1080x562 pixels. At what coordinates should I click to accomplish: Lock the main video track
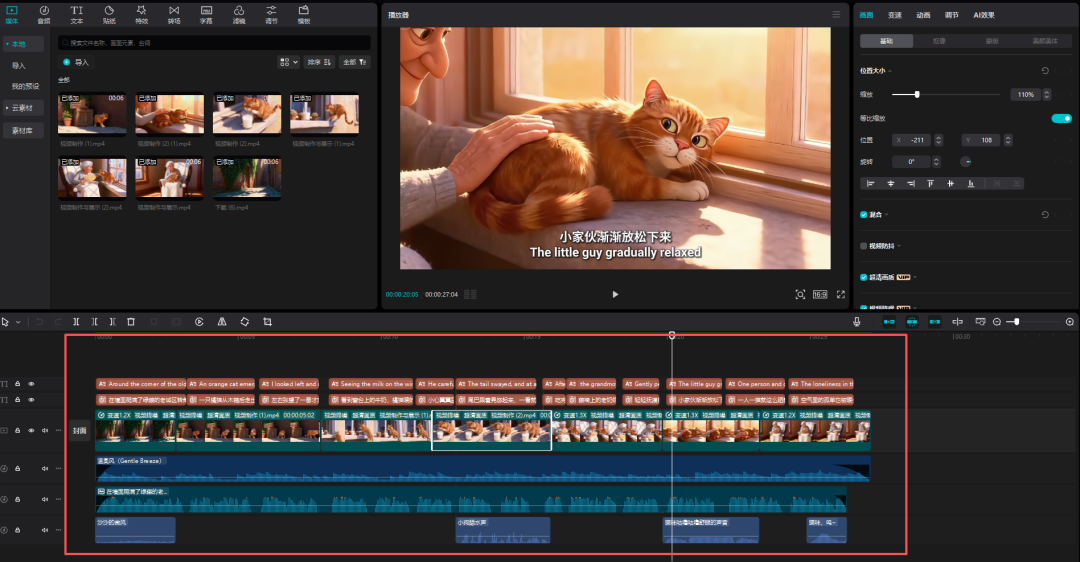click(18, 430)
